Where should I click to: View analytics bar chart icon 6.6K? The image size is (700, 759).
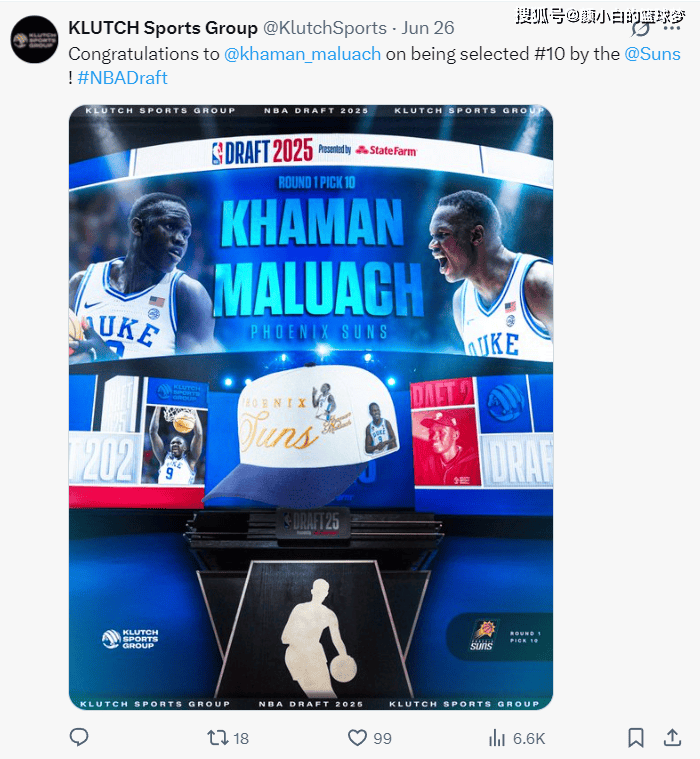(x=497, y=738)
